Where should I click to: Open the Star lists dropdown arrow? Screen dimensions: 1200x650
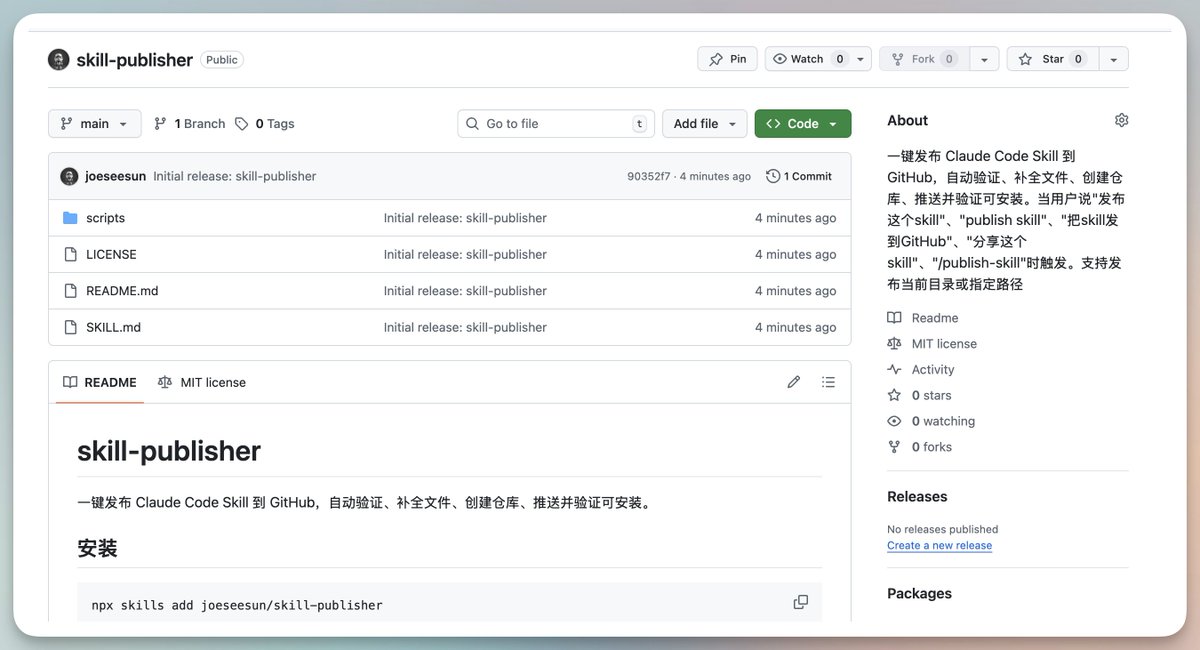click(x=1114, y=59)
